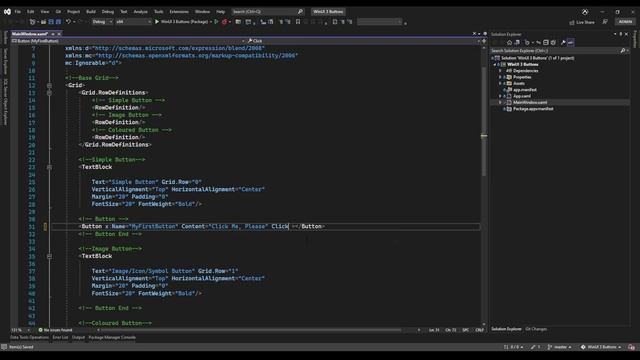Image resolution: width=640 pixels, height=360 pixels.
Task: Switch to the Solution Explorer bottom tab
Action: 506,329
